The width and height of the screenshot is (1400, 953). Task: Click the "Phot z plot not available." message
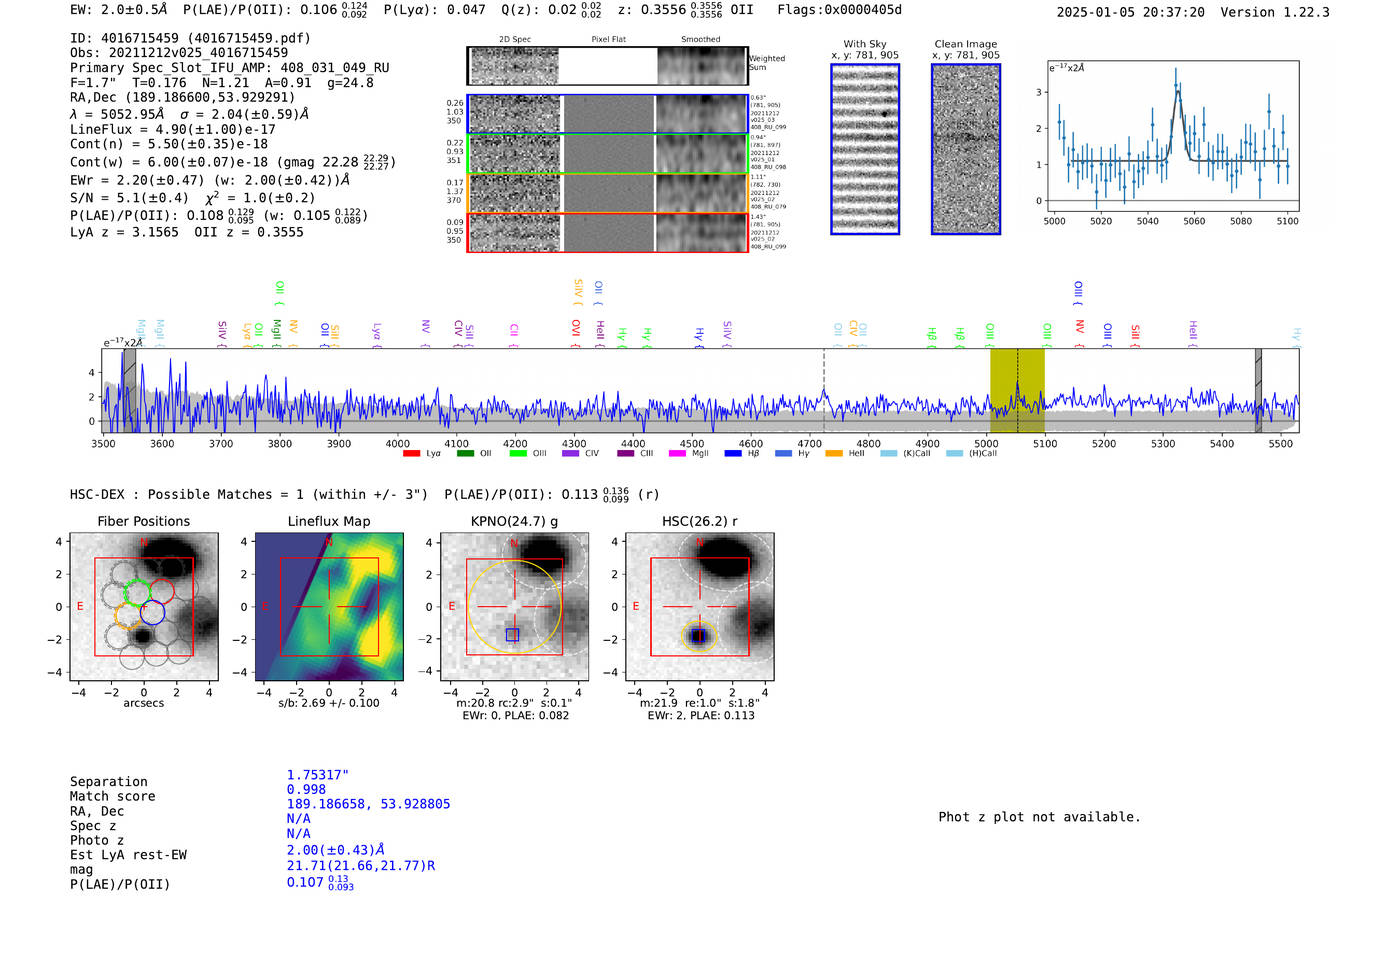point(1039,817)
